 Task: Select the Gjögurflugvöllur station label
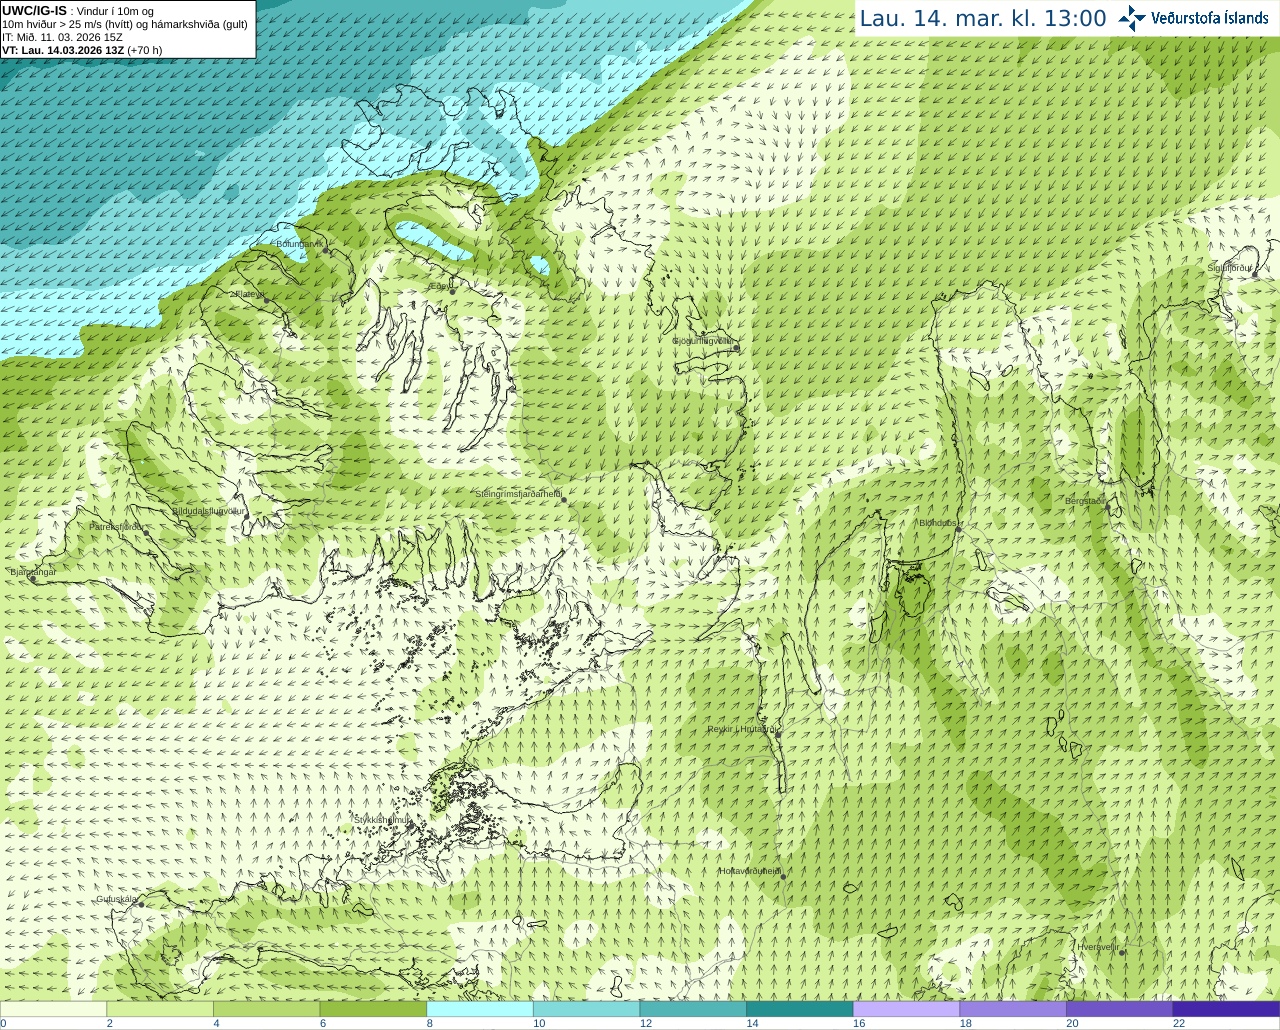click(x=703, y=341)
